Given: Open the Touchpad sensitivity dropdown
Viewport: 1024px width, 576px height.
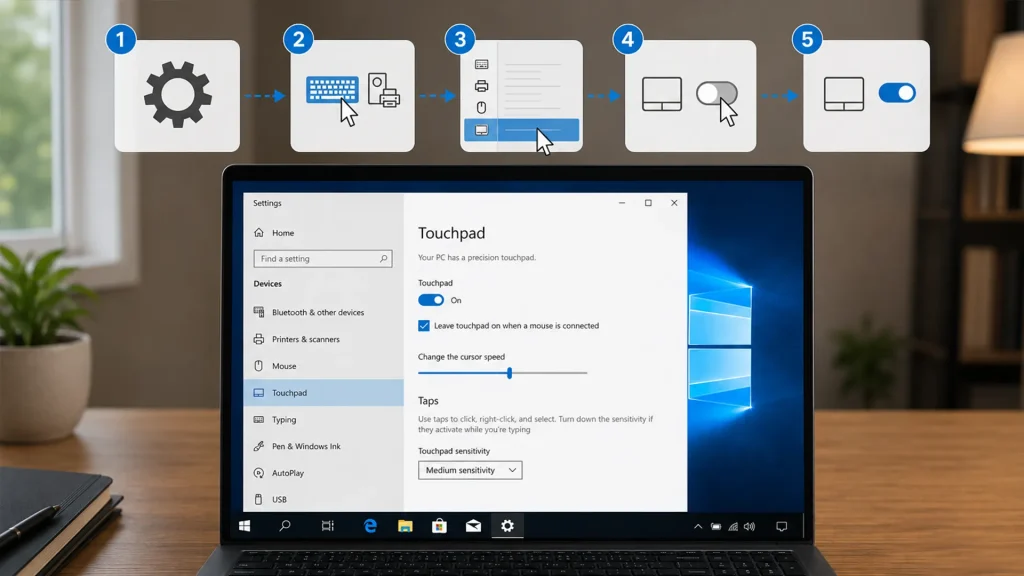Looking at the screenshot, I should [470, 470].
